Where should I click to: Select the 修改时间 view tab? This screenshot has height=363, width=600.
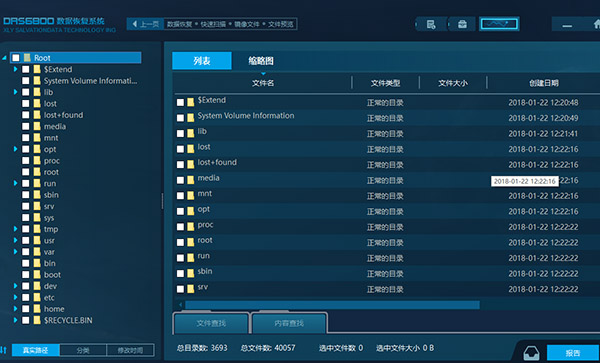pyautogui.click(x=130, y=350)
